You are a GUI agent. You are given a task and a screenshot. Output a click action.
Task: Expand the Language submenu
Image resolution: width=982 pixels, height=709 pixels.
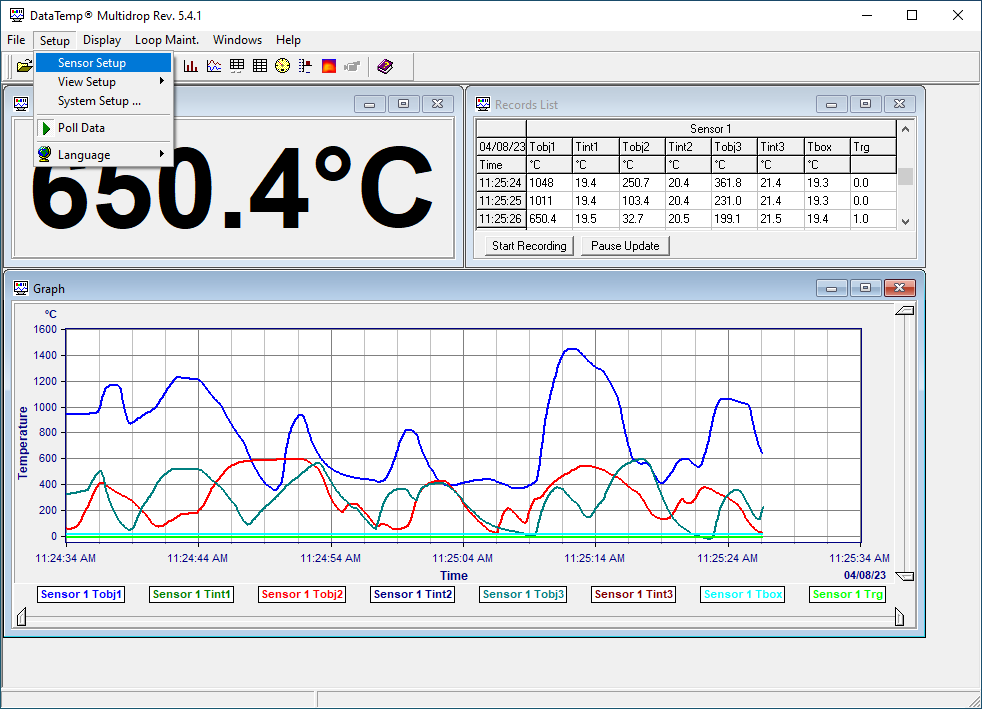(103, 155)
